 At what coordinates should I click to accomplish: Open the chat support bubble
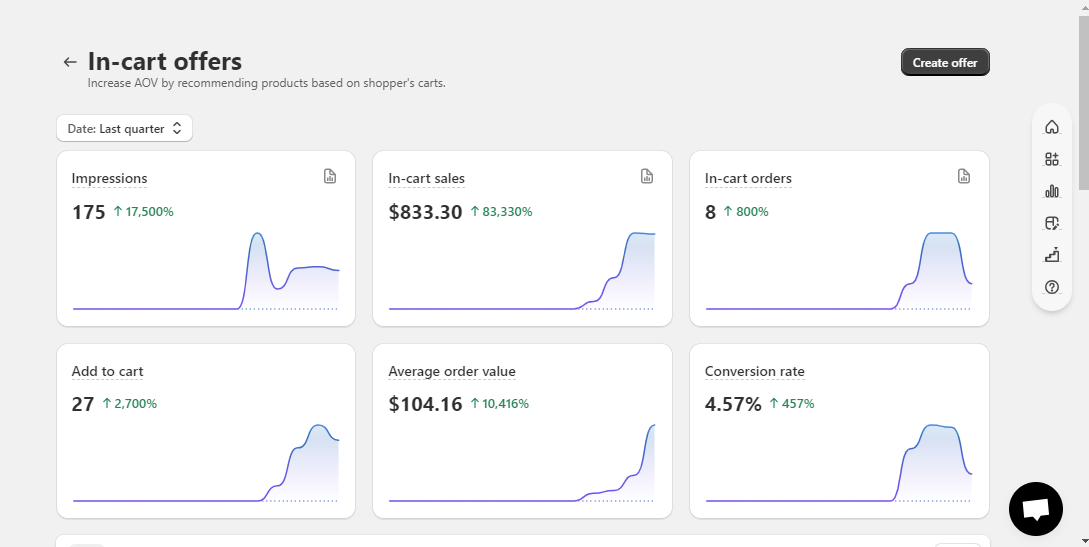[1036, 509]
